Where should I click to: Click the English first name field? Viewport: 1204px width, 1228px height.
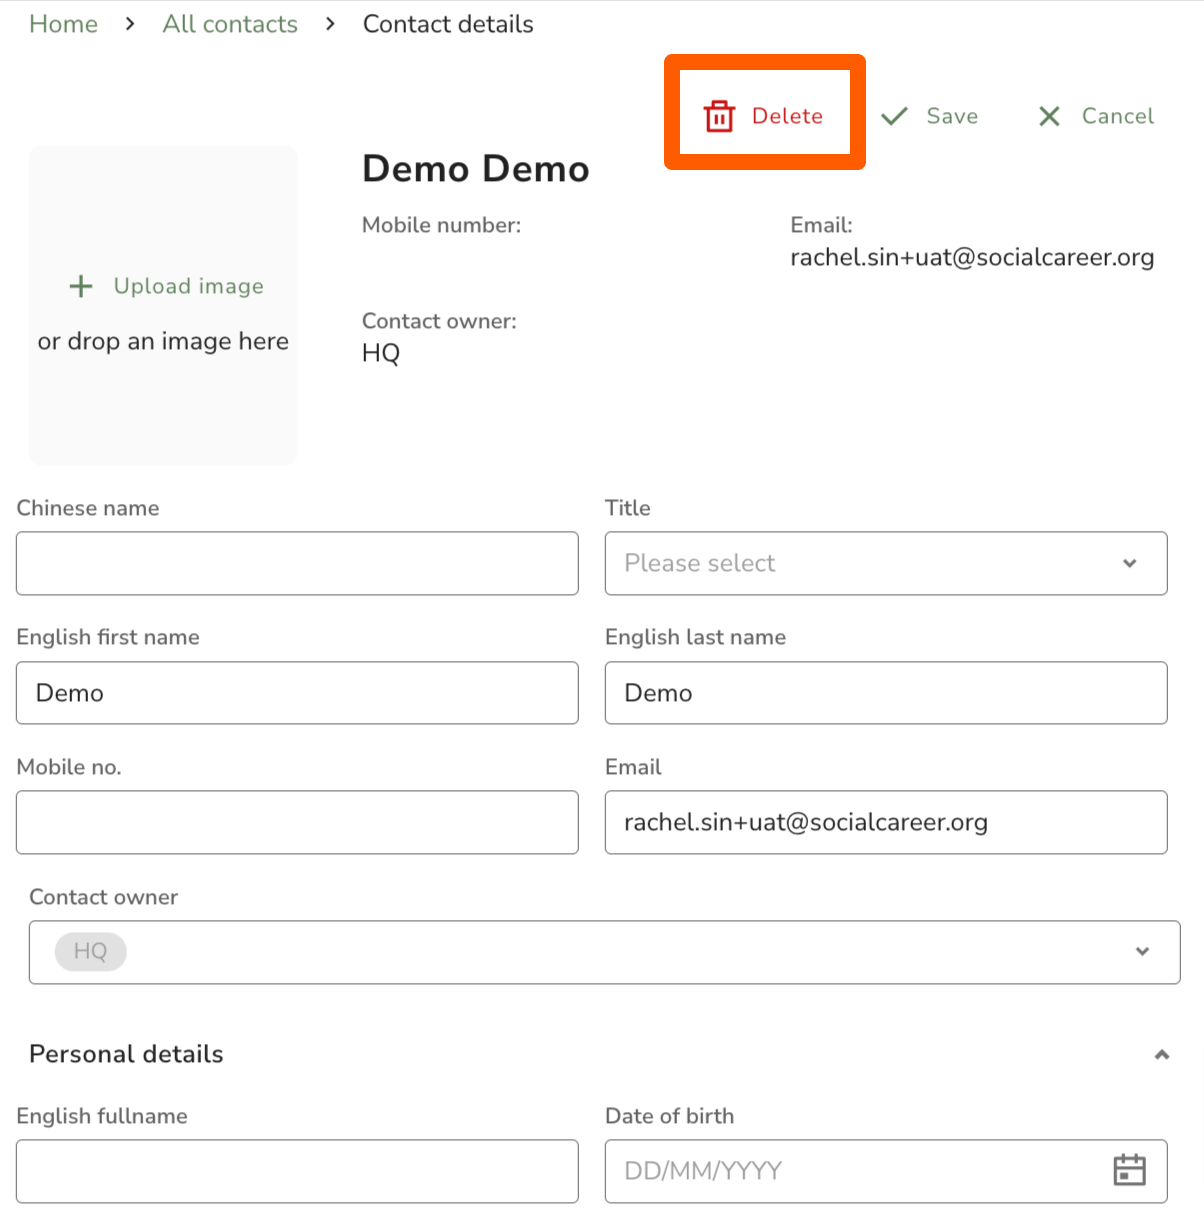pyautogui.click(x=297, y=693)
